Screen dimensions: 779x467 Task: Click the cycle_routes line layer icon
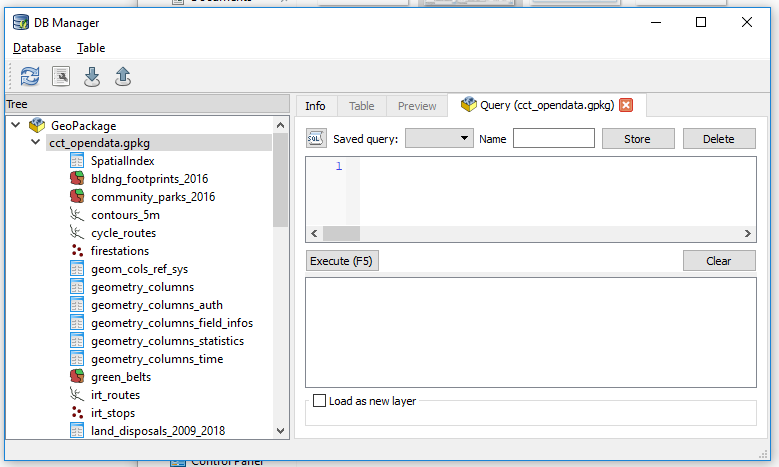click(77, 233)
